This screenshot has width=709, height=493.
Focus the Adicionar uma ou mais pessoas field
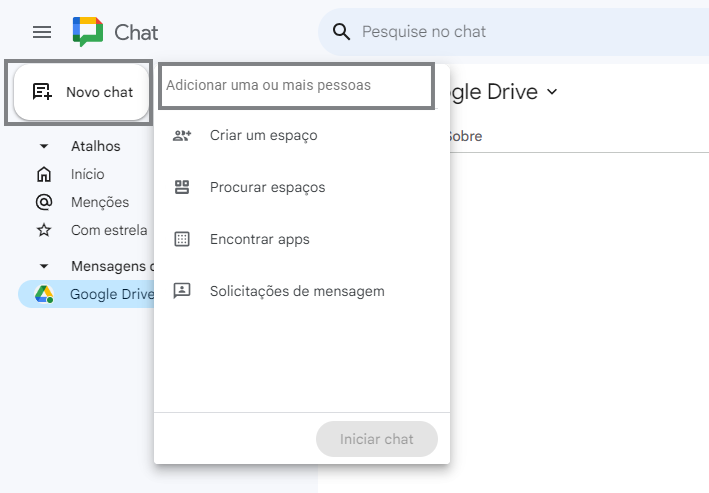tap(297, 86)
